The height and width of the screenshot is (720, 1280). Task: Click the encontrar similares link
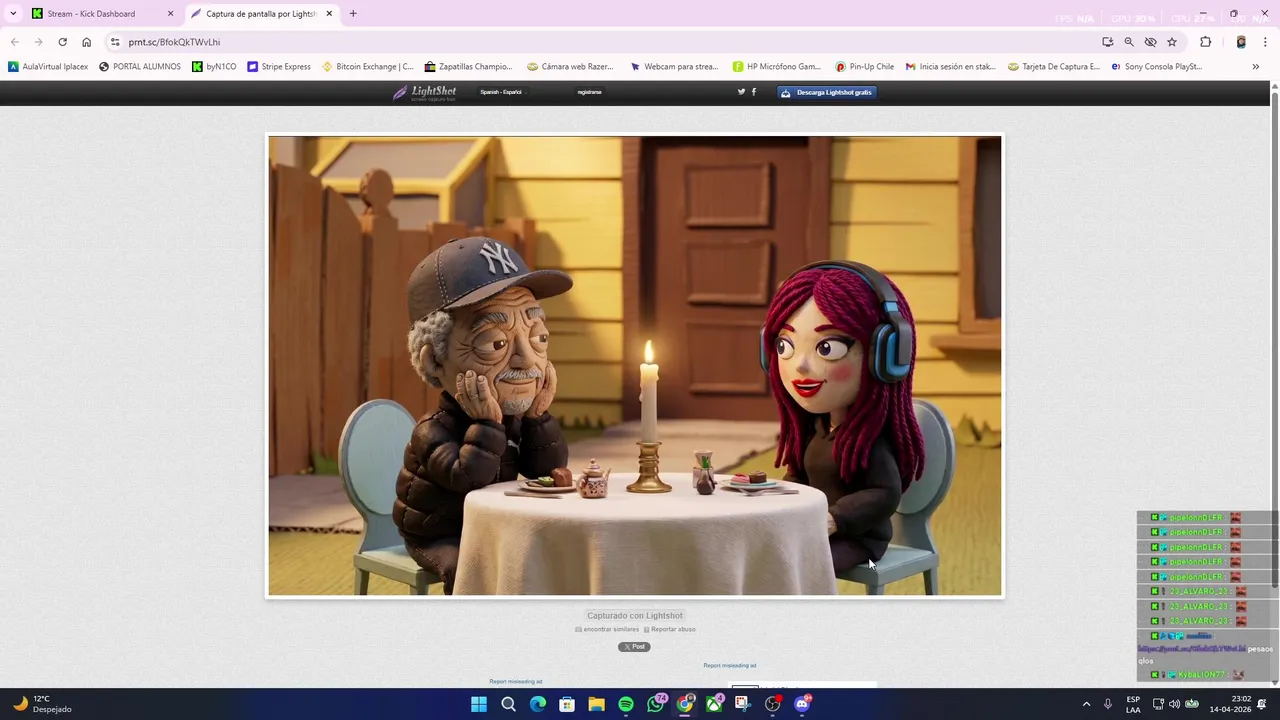[x=607, y=630]
